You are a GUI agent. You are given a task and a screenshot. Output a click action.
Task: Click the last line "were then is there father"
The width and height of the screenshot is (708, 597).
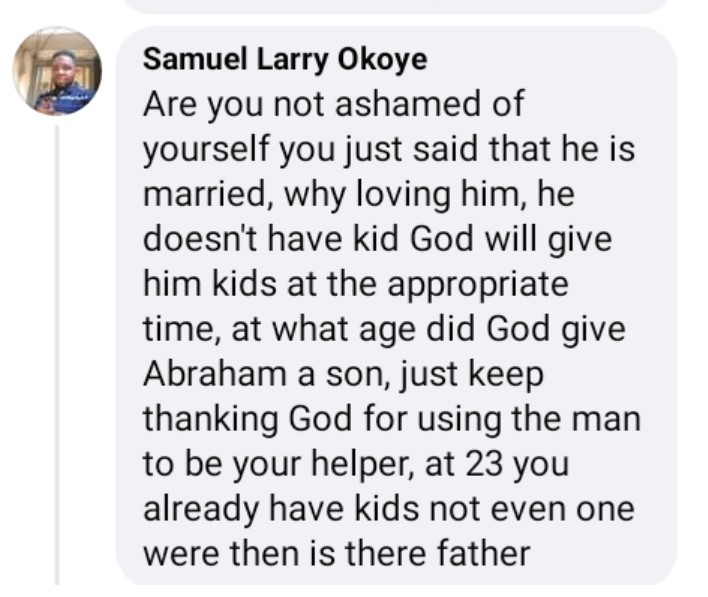(x=336, y=553)
